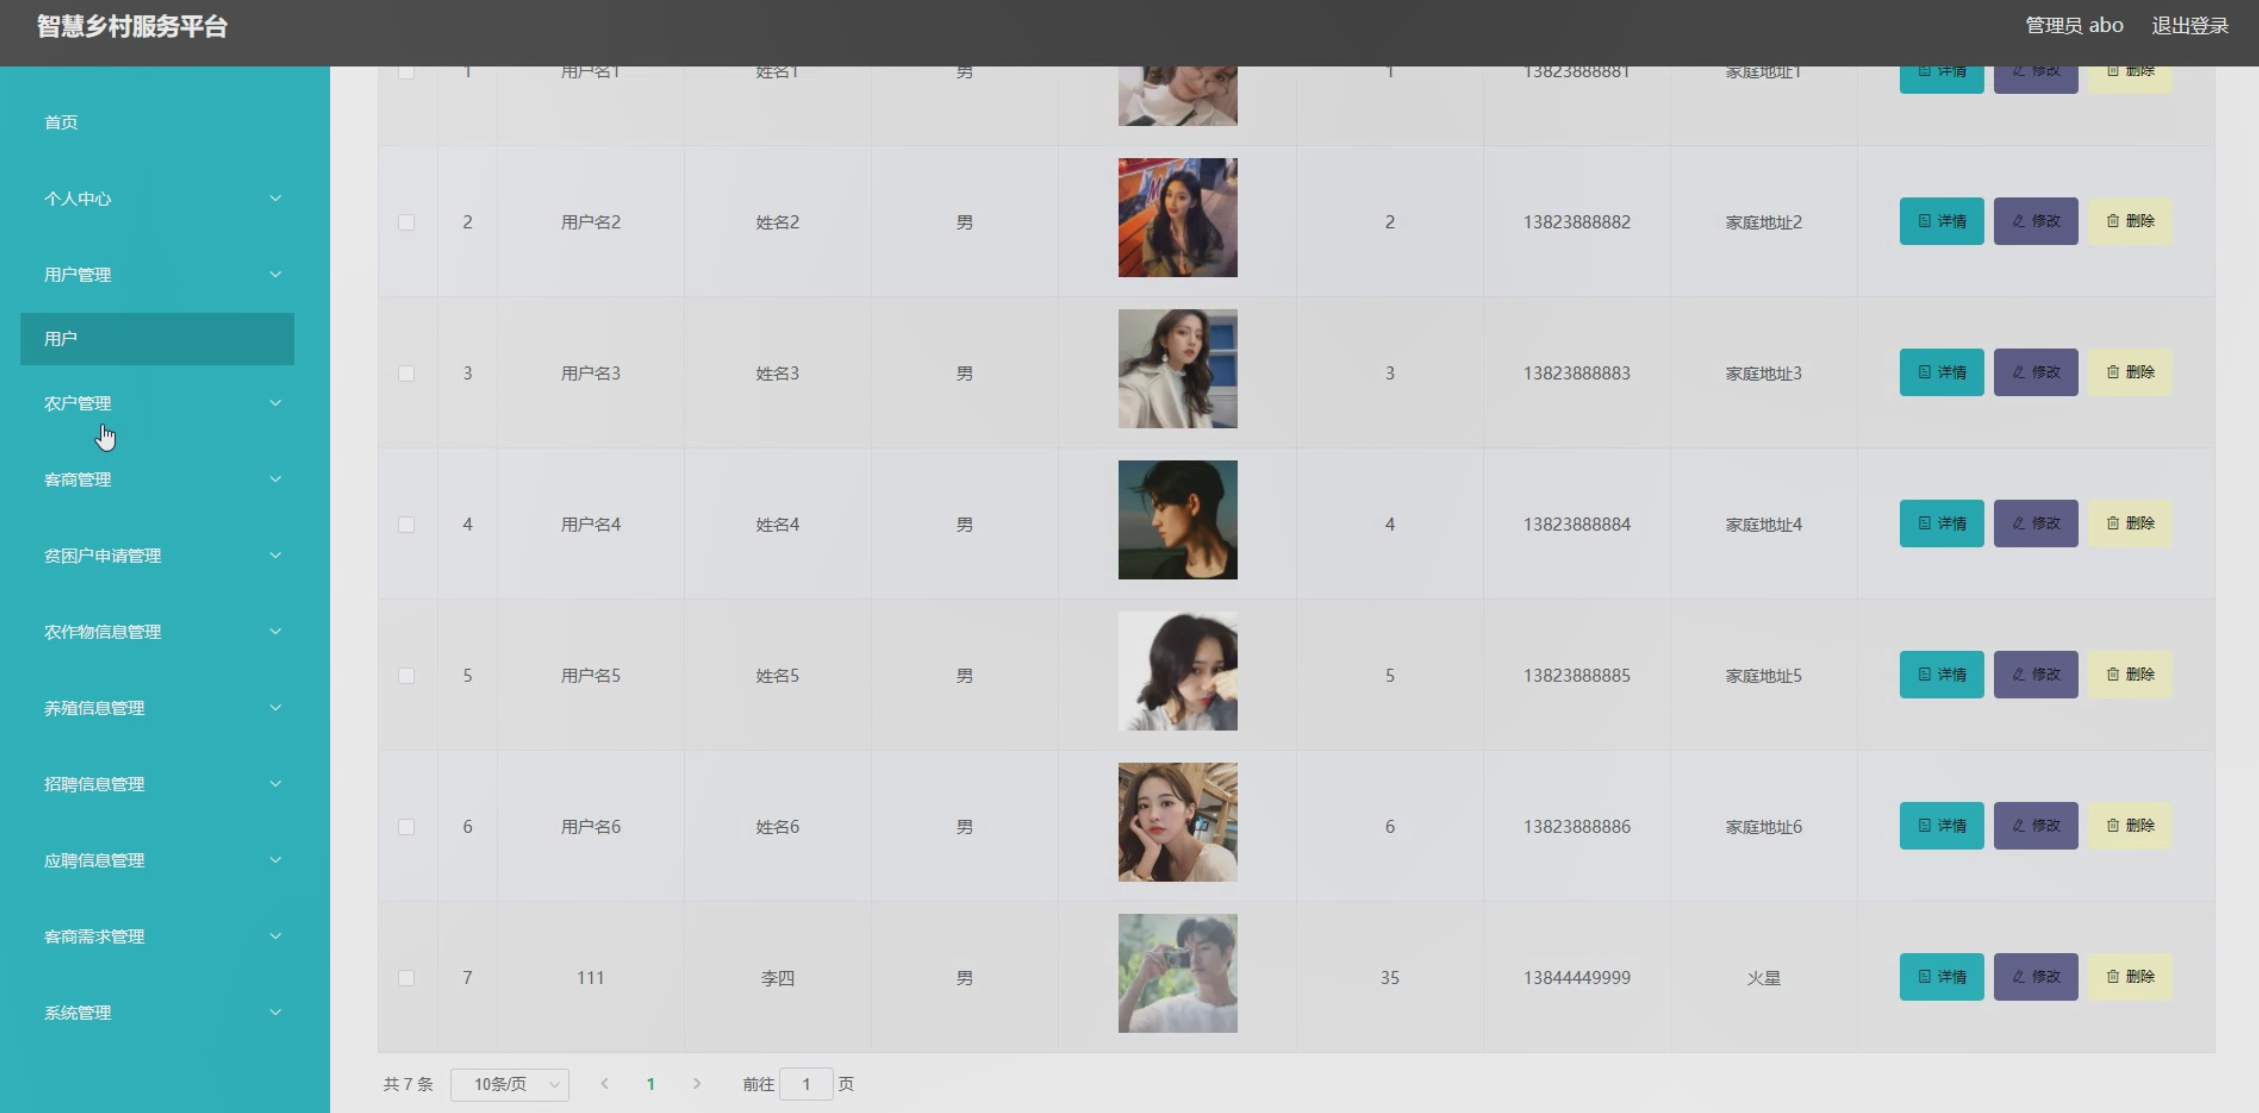The height and width of the screenshot is (1113, 2259).
Task: Open the 10条/页 page size dropdown
Action: (509, 1084)
